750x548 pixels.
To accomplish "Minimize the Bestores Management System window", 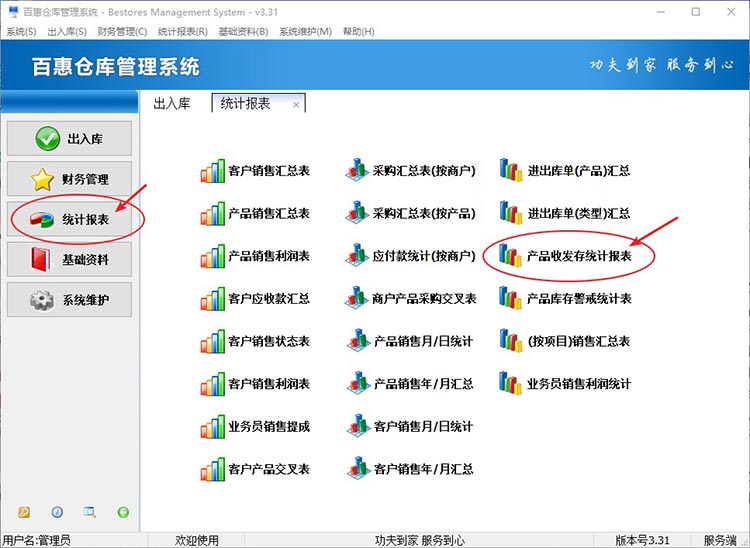I will (661, 12).
